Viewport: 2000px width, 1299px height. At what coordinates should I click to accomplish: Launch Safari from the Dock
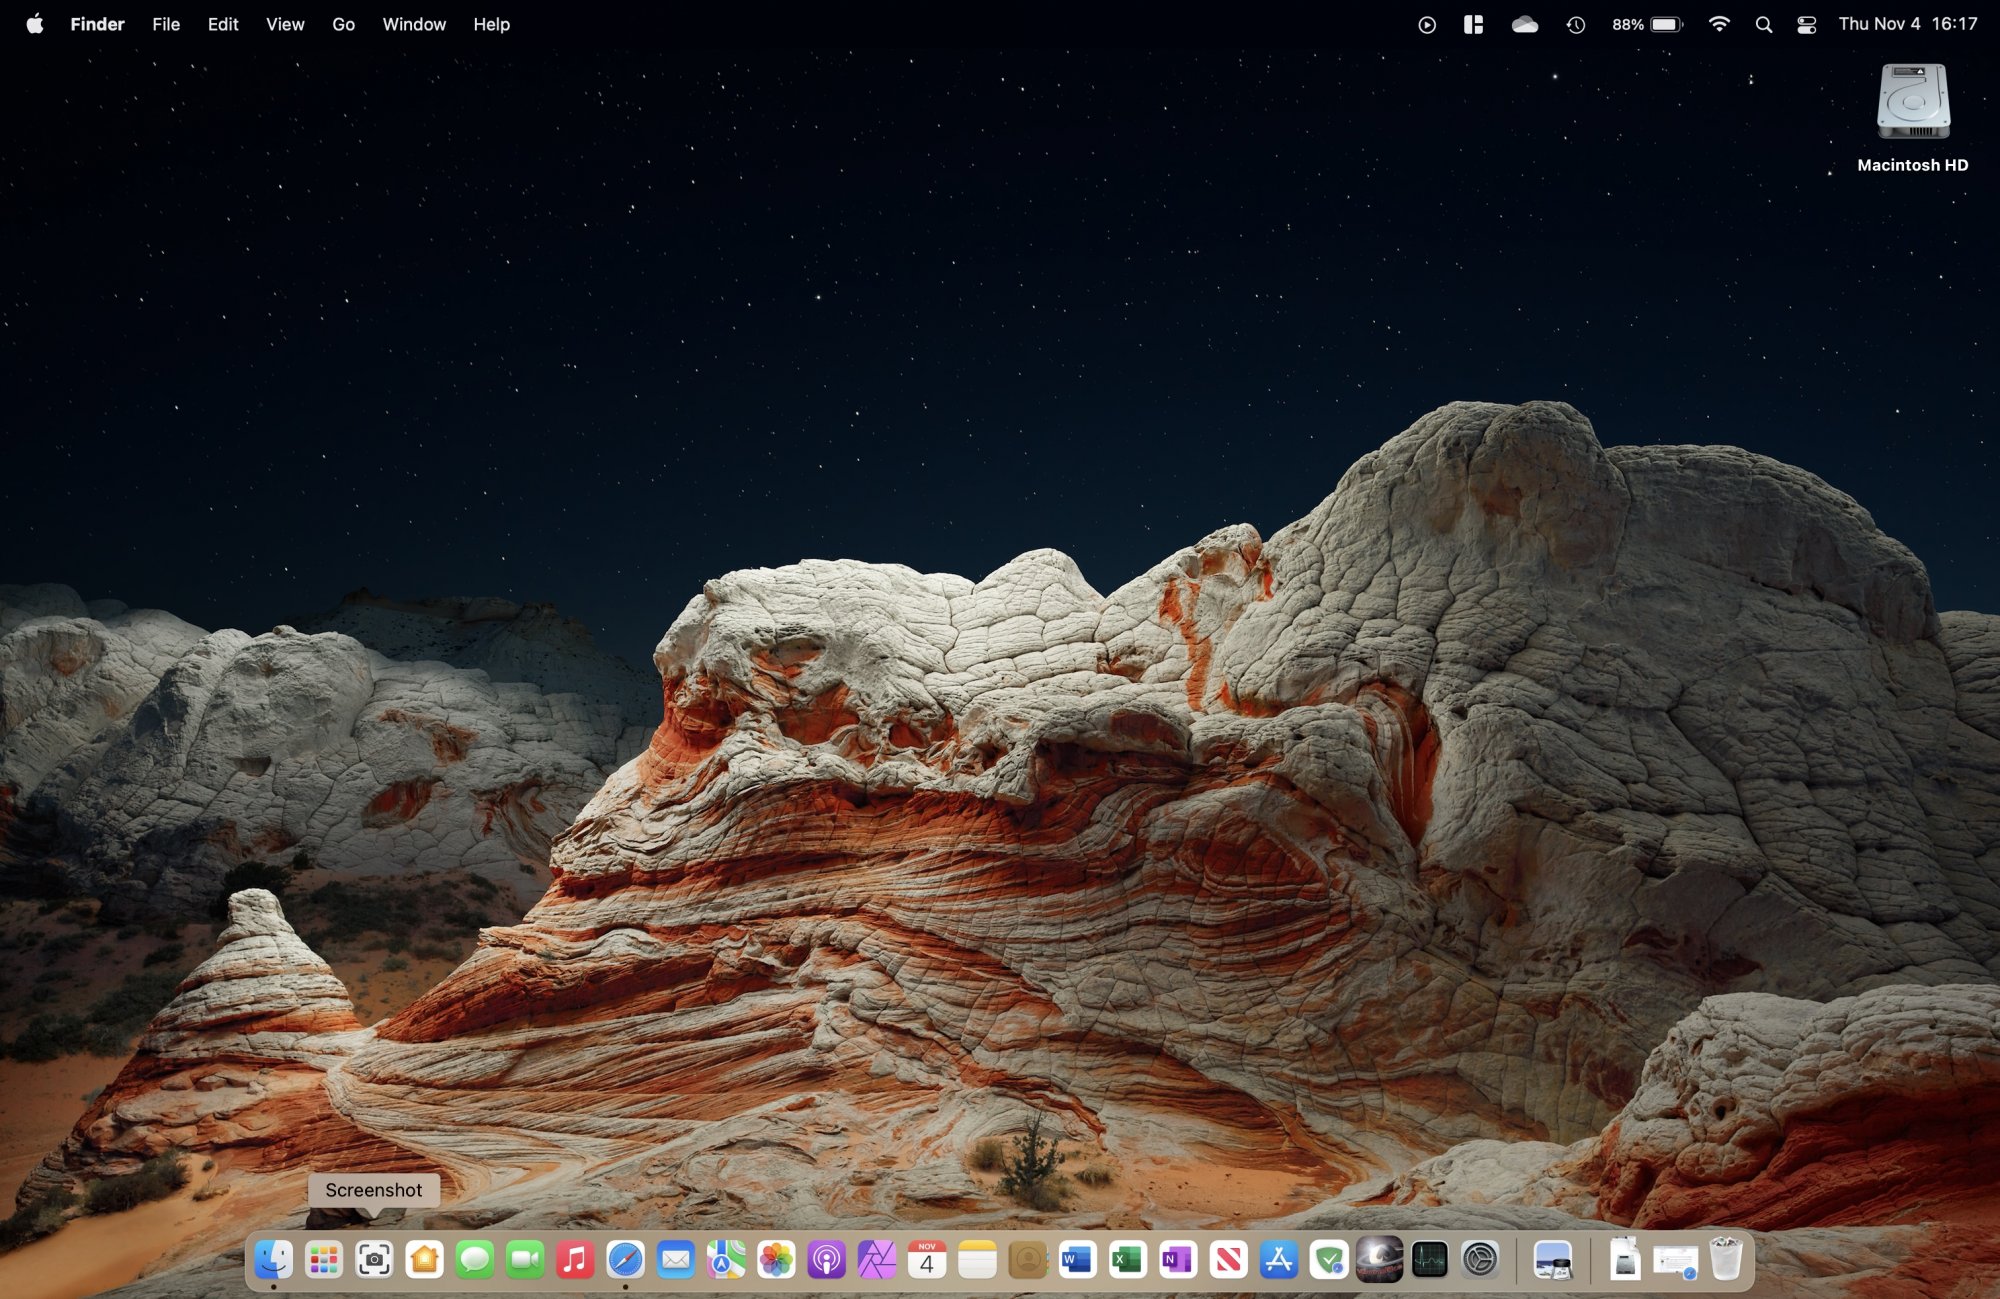point(625,1259)
